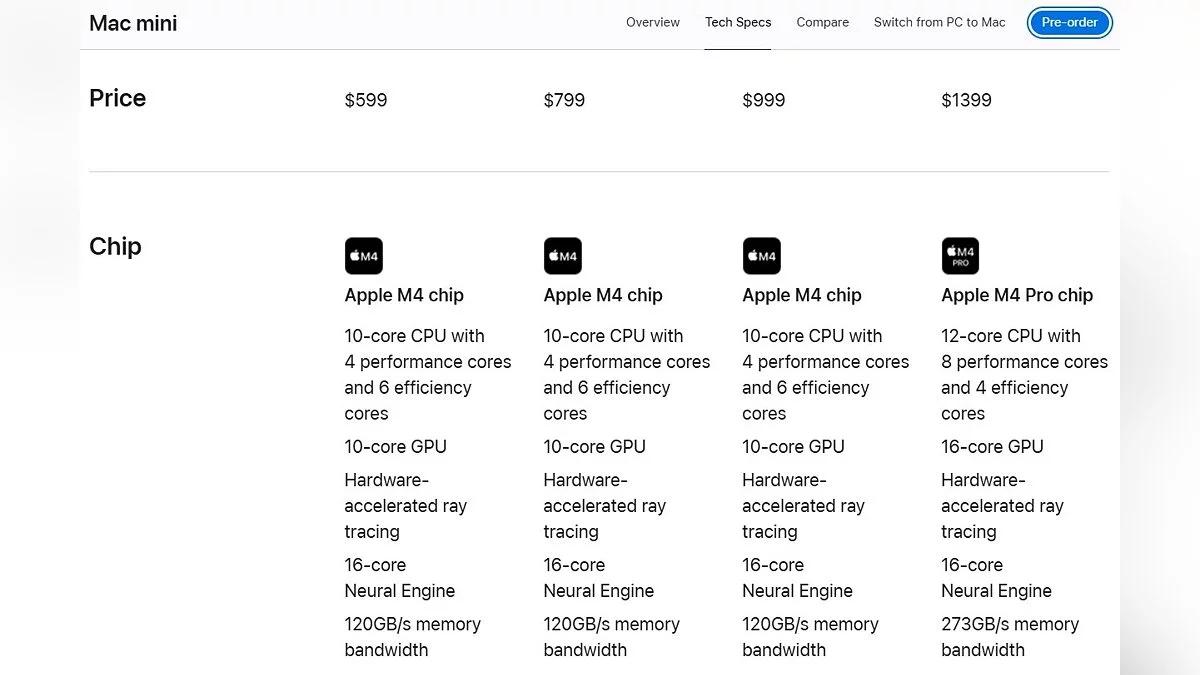Click the Price section heading
This screenshot has width=1200, height=675.
(117, 98)
